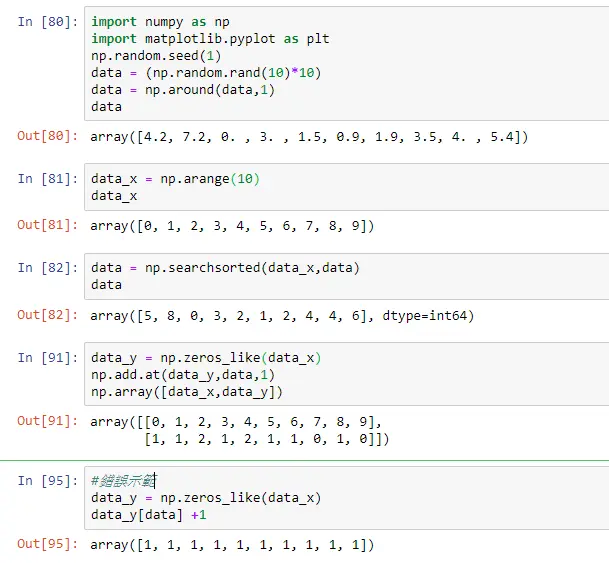Click the Out[81] array output 0 through 9
Viewport: 609px width, 563px height.
(x=232, y=226)
